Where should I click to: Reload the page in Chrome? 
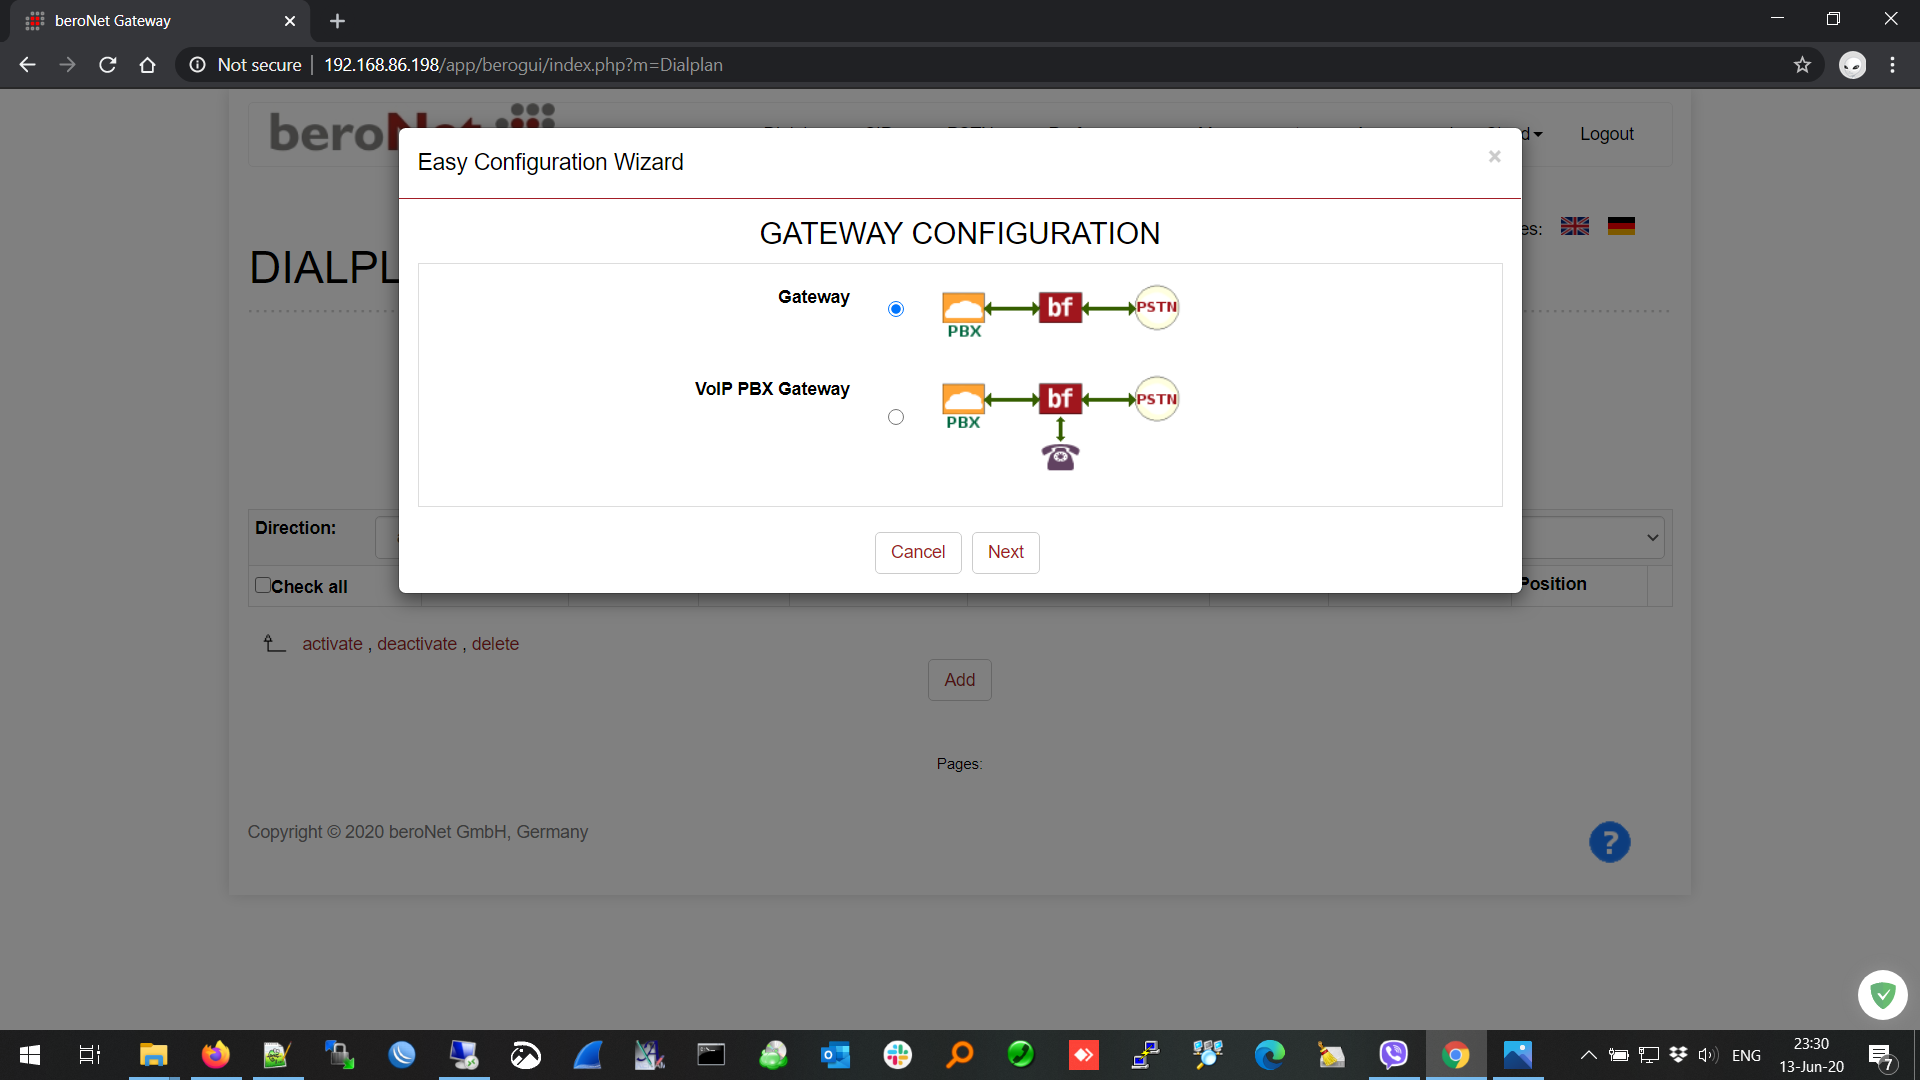(x=108, y=65)
